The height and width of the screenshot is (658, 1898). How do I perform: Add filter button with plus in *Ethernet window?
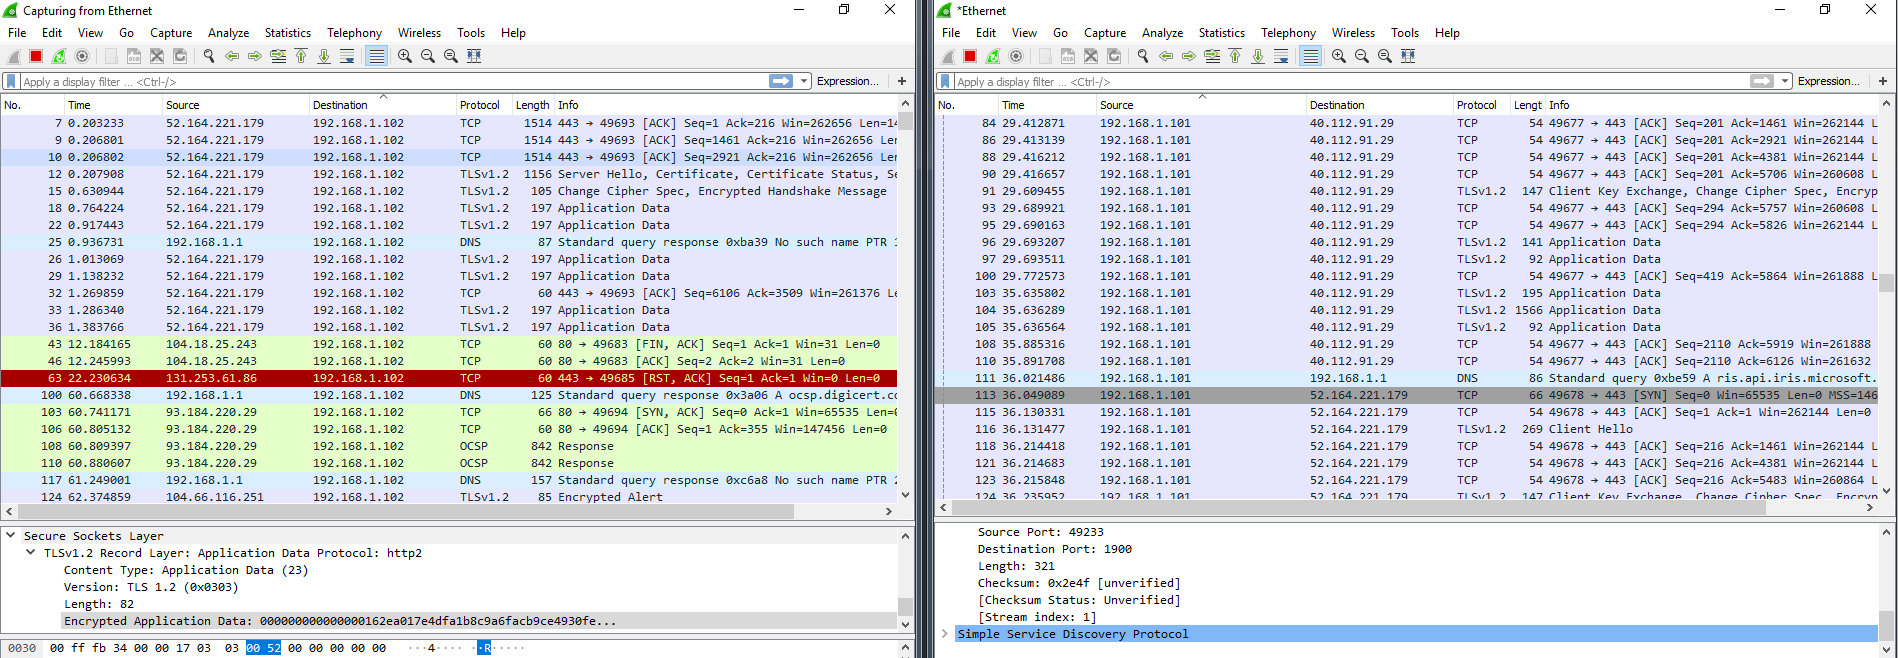coord(1883,81)
